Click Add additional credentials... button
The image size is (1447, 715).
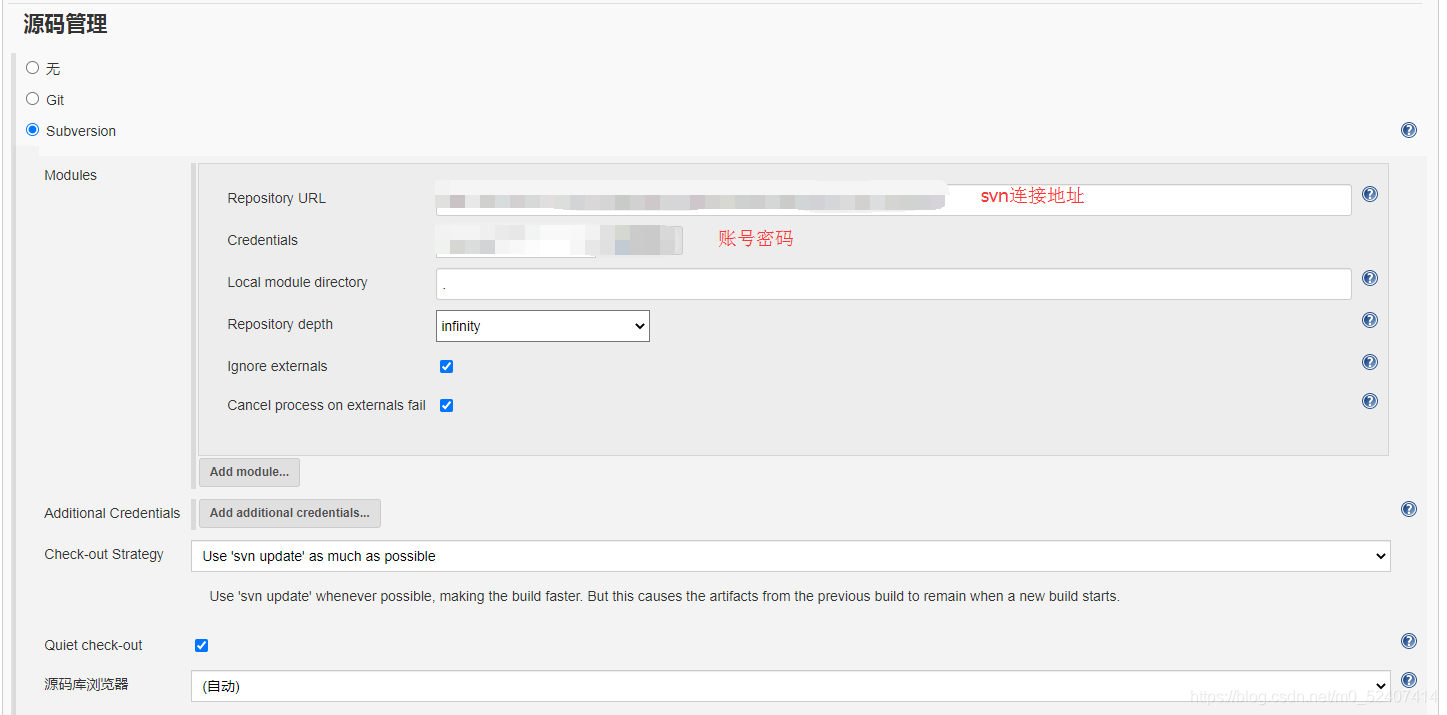tap(290, 513)
